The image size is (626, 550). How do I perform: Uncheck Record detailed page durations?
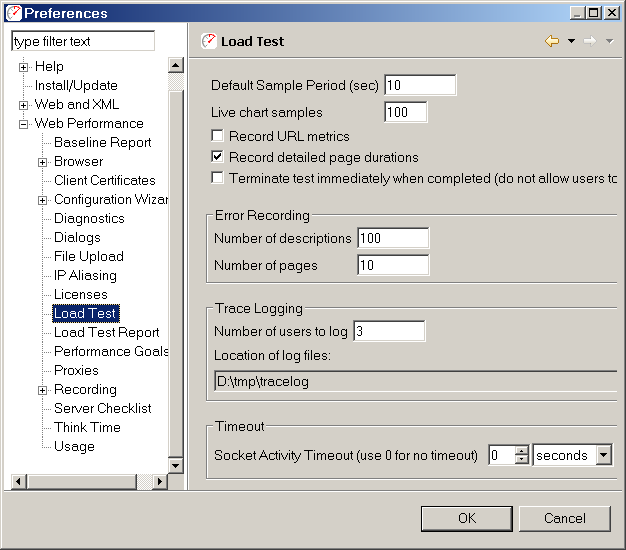coord(217,156)
